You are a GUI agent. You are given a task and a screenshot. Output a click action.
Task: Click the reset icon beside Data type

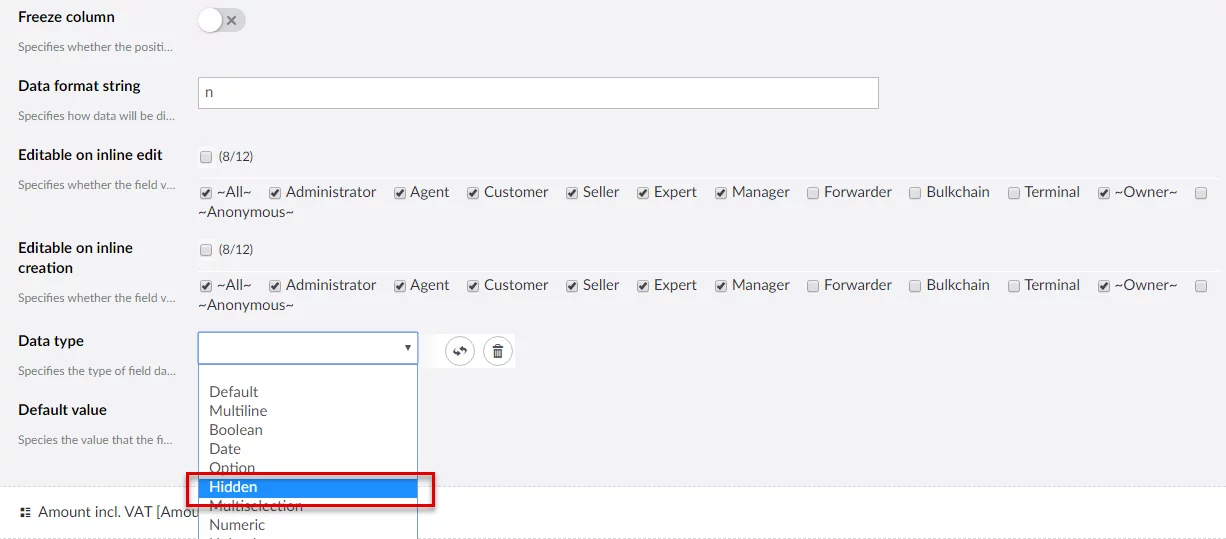click(x=460, y=351)
